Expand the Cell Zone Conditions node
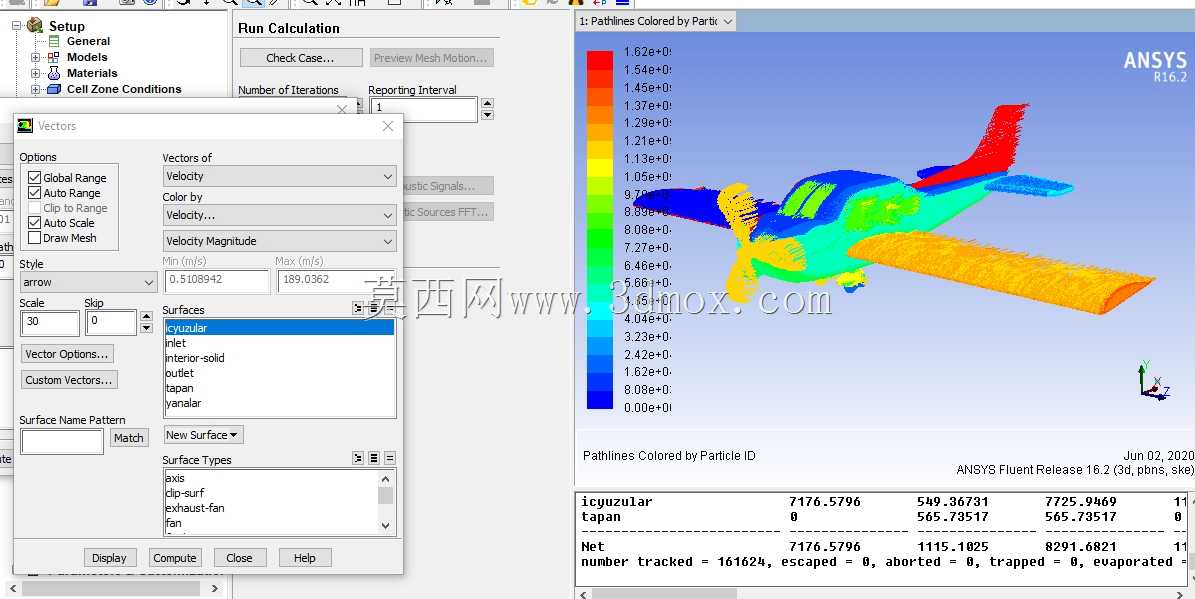 click(x=35, y=89)
